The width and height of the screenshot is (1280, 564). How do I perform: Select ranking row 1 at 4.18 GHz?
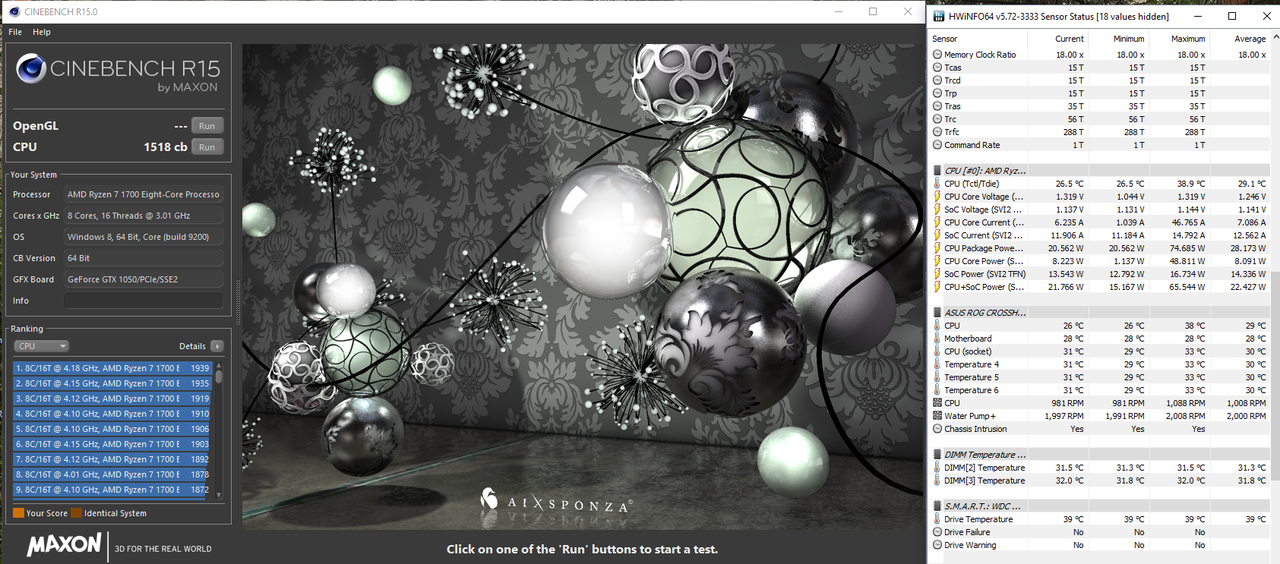coord(112,368)
